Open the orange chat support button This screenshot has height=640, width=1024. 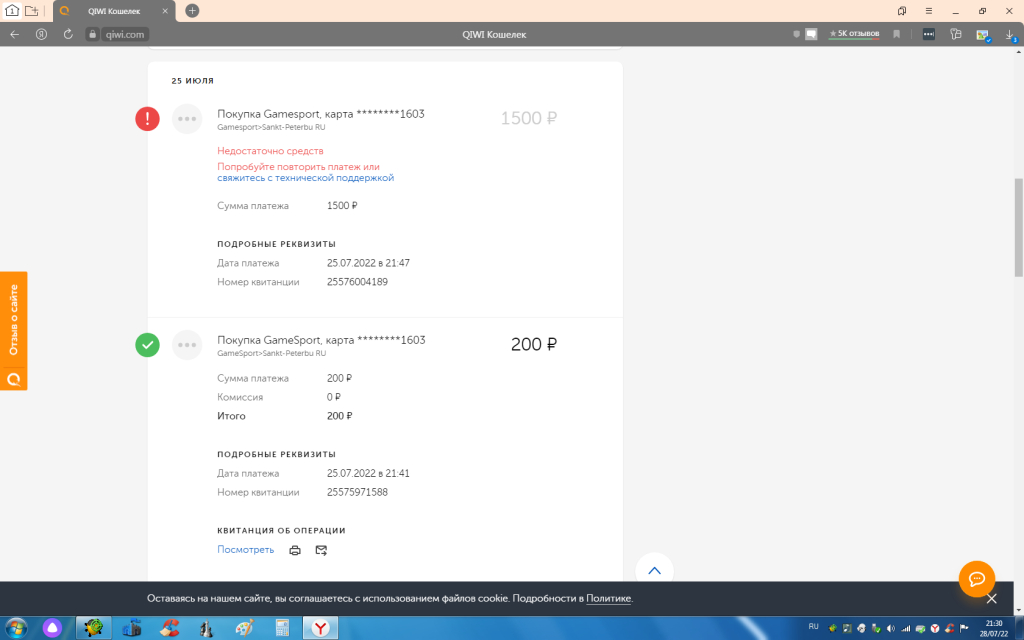pyautogui.click(x=977, y=579)
